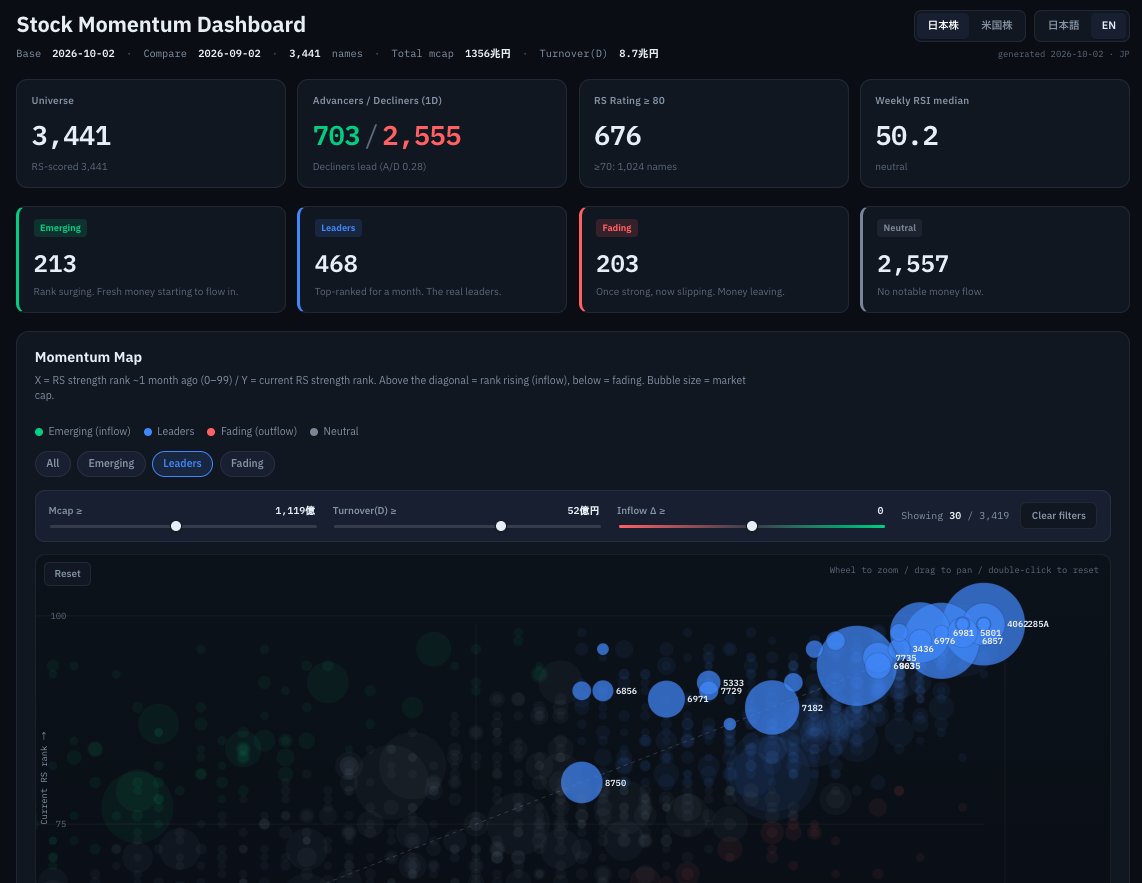Click Leaders legend entry

(169, 431)
